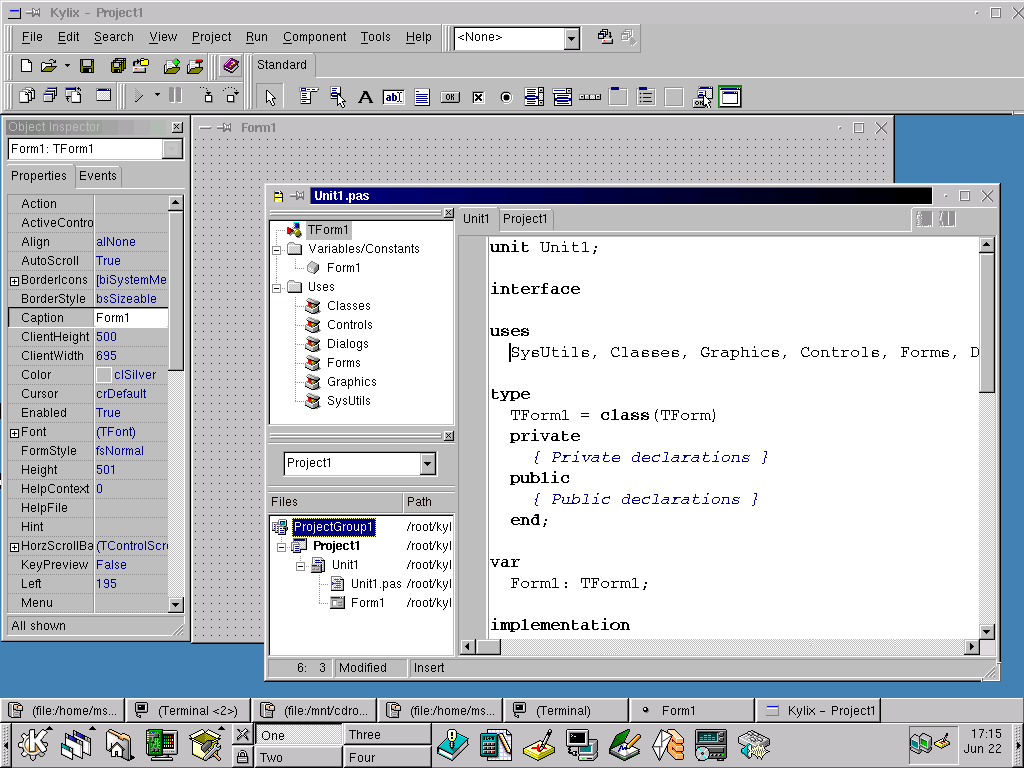Pick the Edit component (ab| icon)
The height and width of the screenshot is (768, 1024).
click(x=393, y=97)
